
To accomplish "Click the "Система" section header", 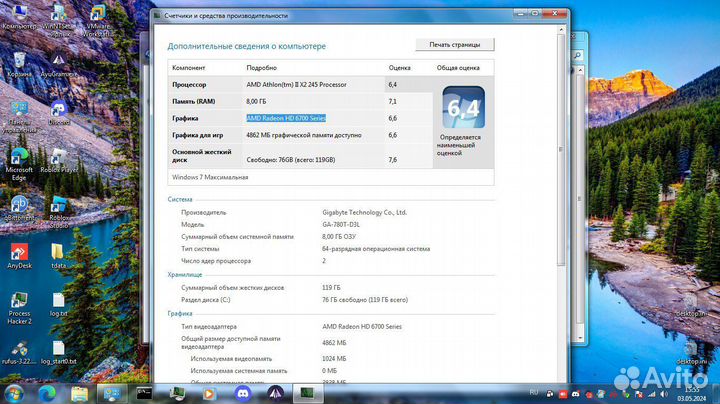I will [x=180, y=200].
